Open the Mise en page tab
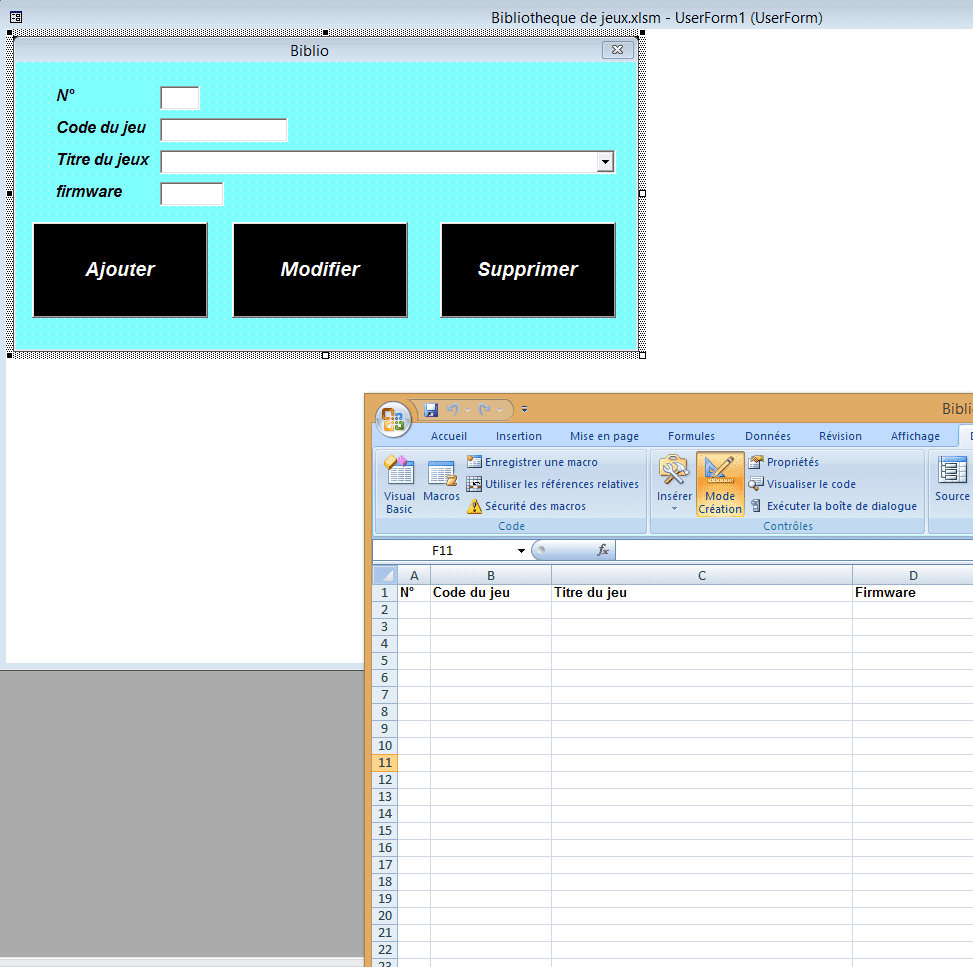973x967 pixels. (604, 436)
